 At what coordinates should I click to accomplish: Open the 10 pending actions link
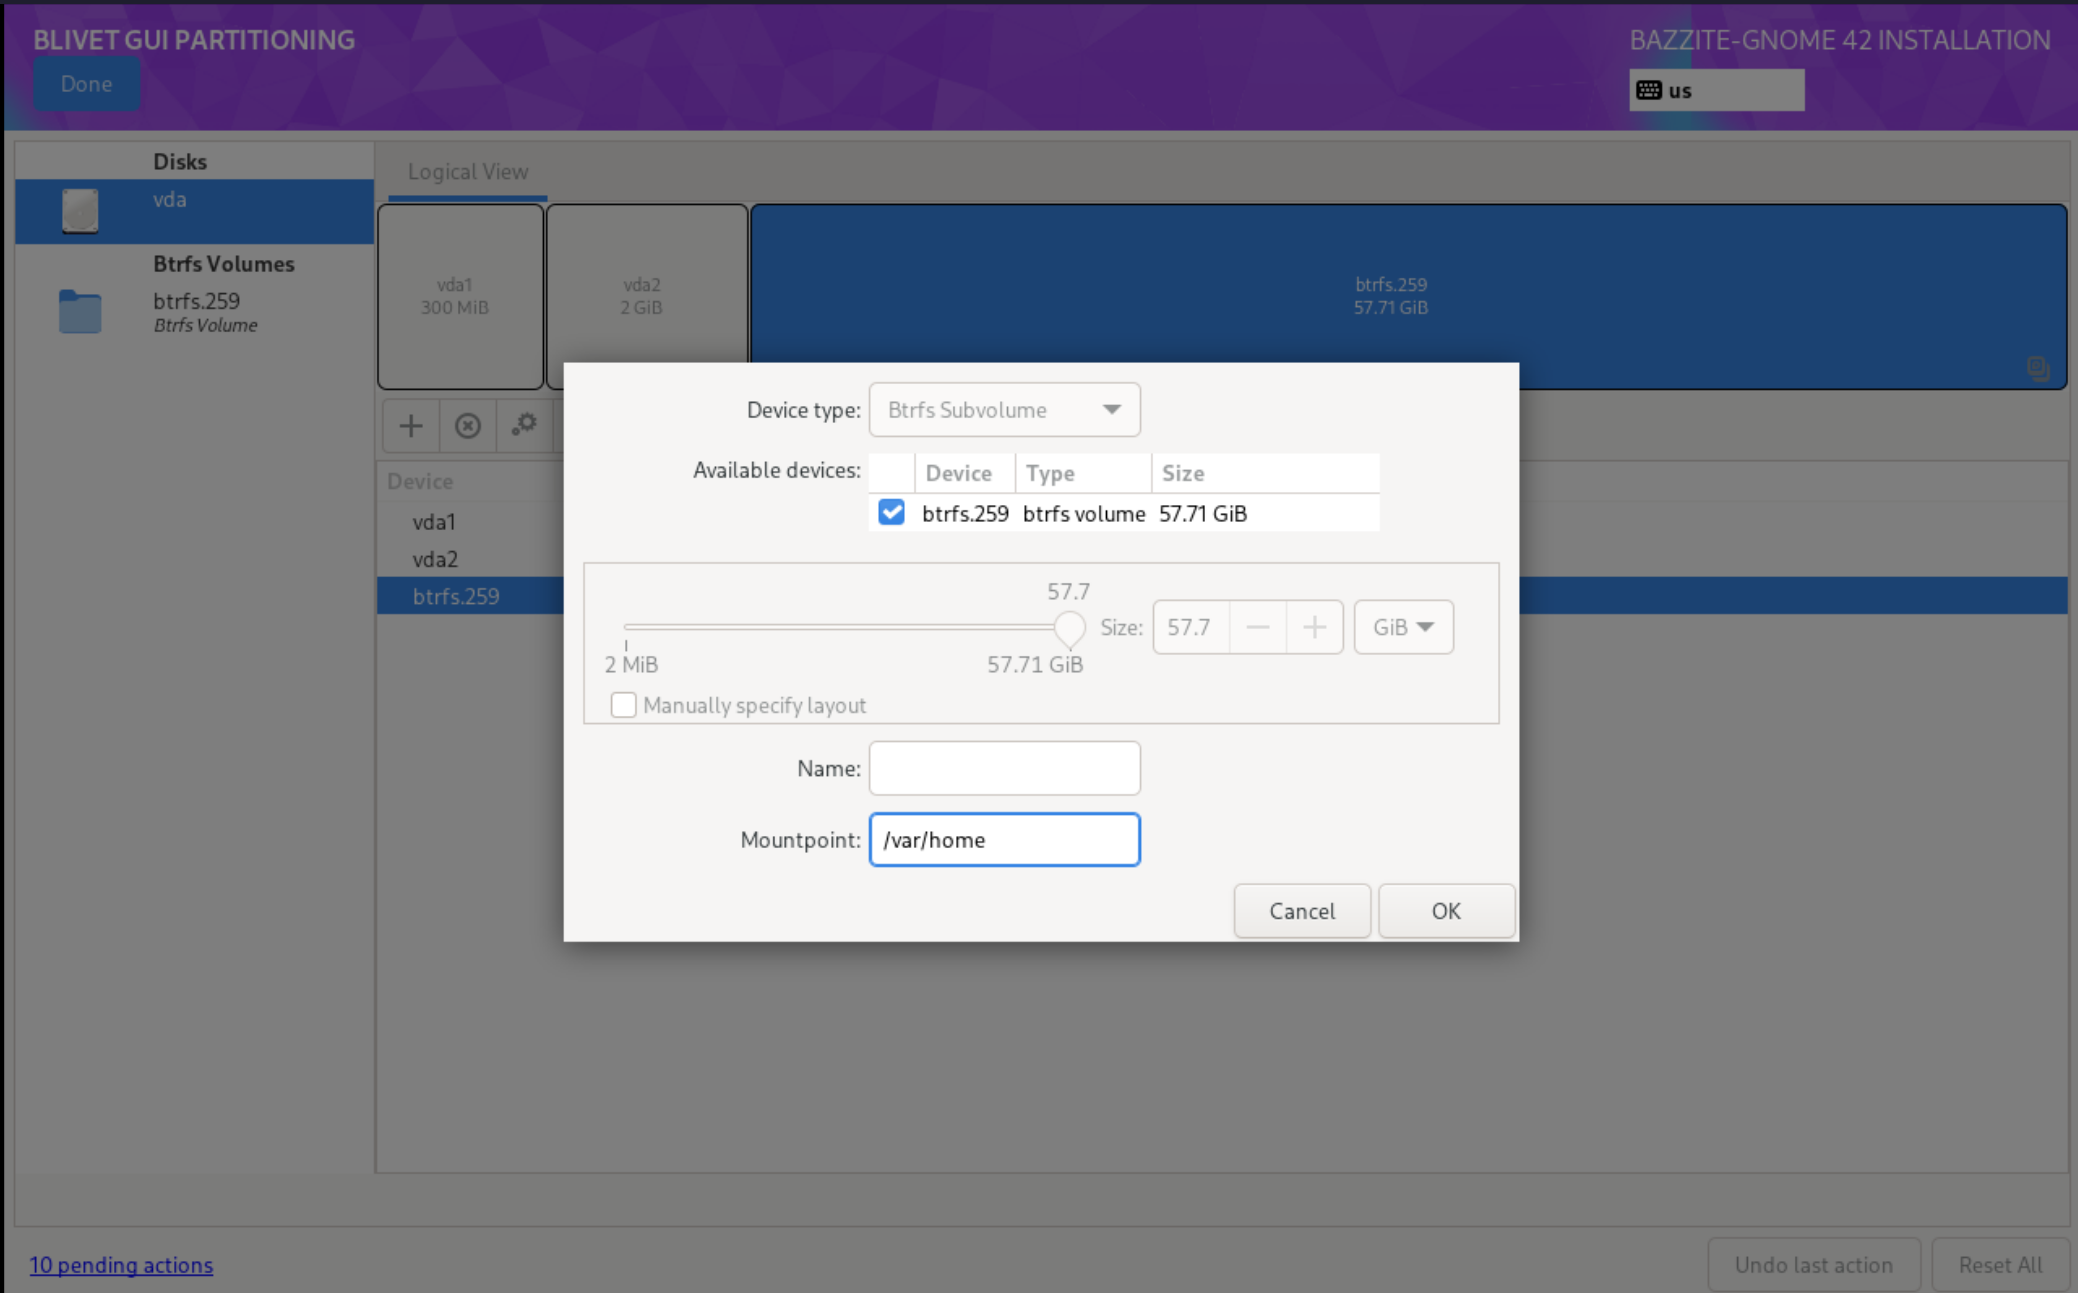[121, 1265]
